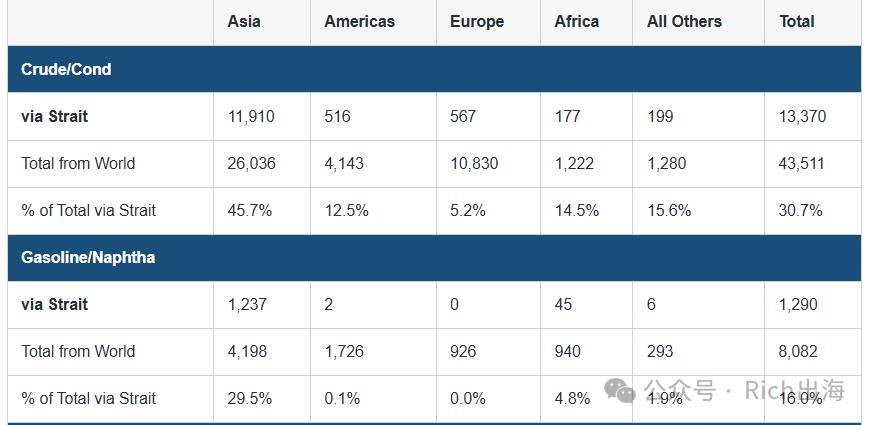Click the WeChat logo icon in watermark
872x425 pixels.
click(620, 391)
